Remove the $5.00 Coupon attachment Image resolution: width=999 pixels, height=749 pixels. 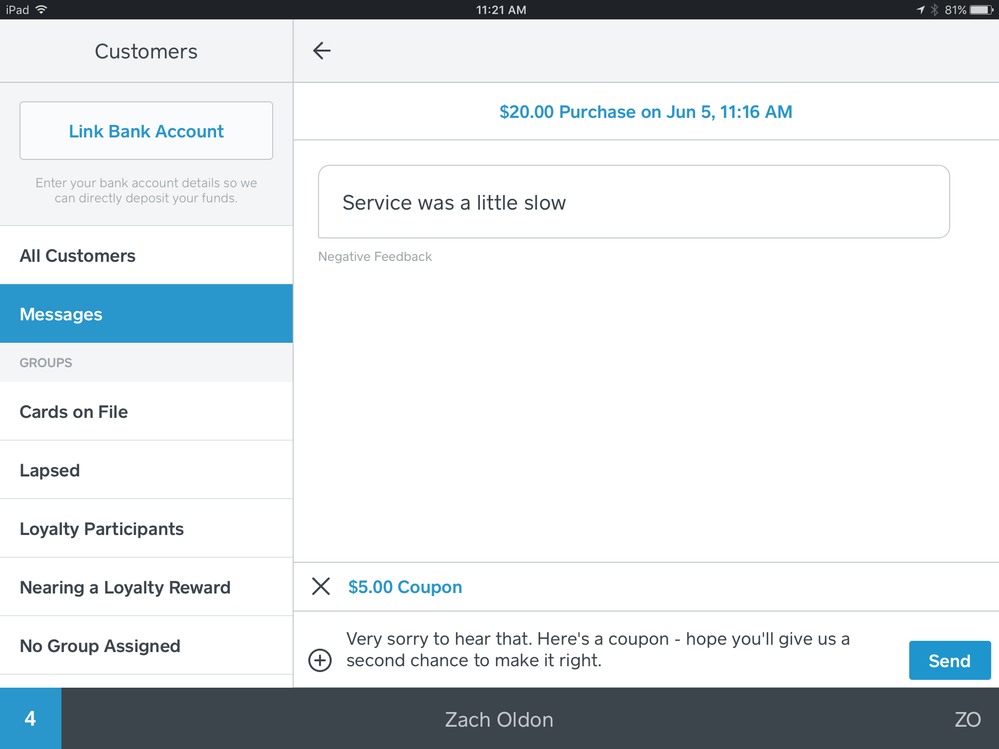(x=320, y=587)
